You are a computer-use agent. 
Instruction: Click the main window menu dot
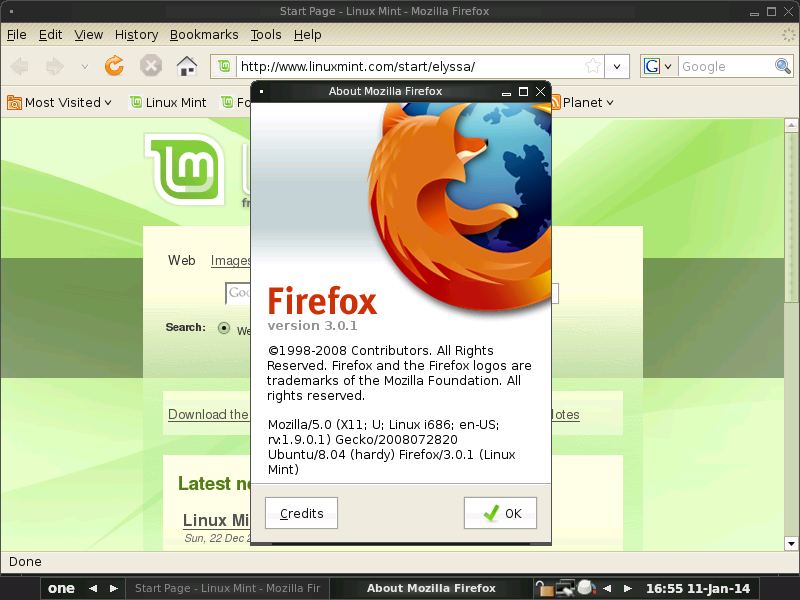[x=11, y=11]
